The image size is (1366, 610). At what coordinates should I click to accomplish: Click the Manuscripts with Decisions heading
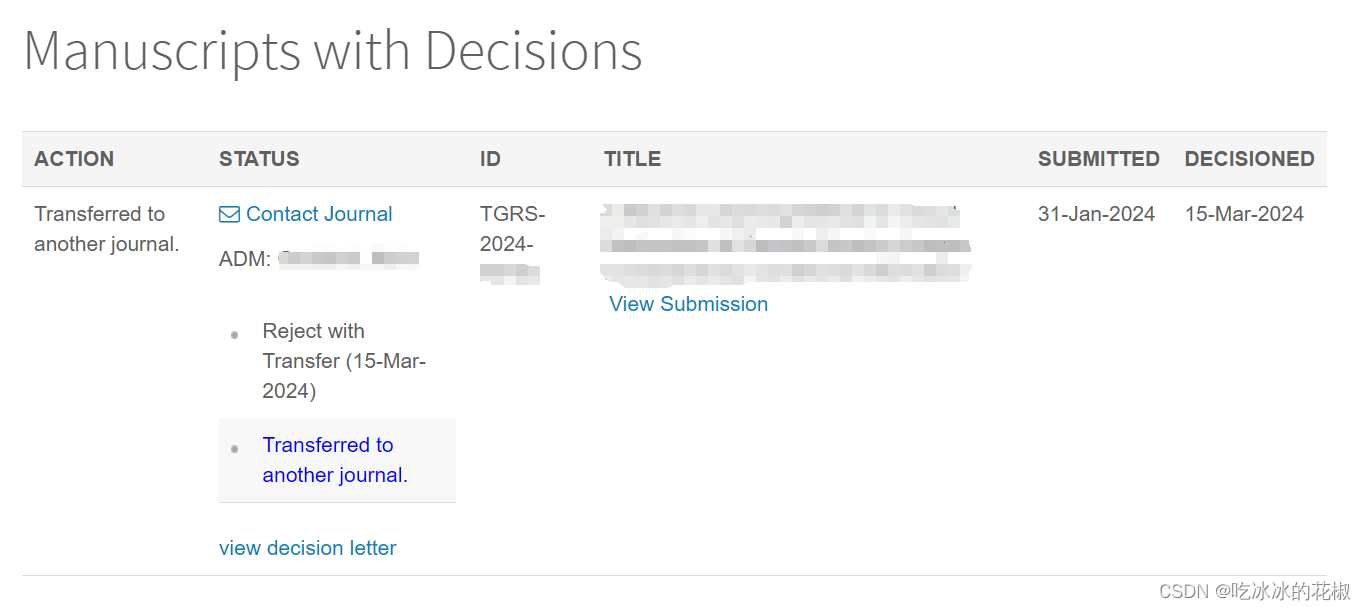coord(334,51)
